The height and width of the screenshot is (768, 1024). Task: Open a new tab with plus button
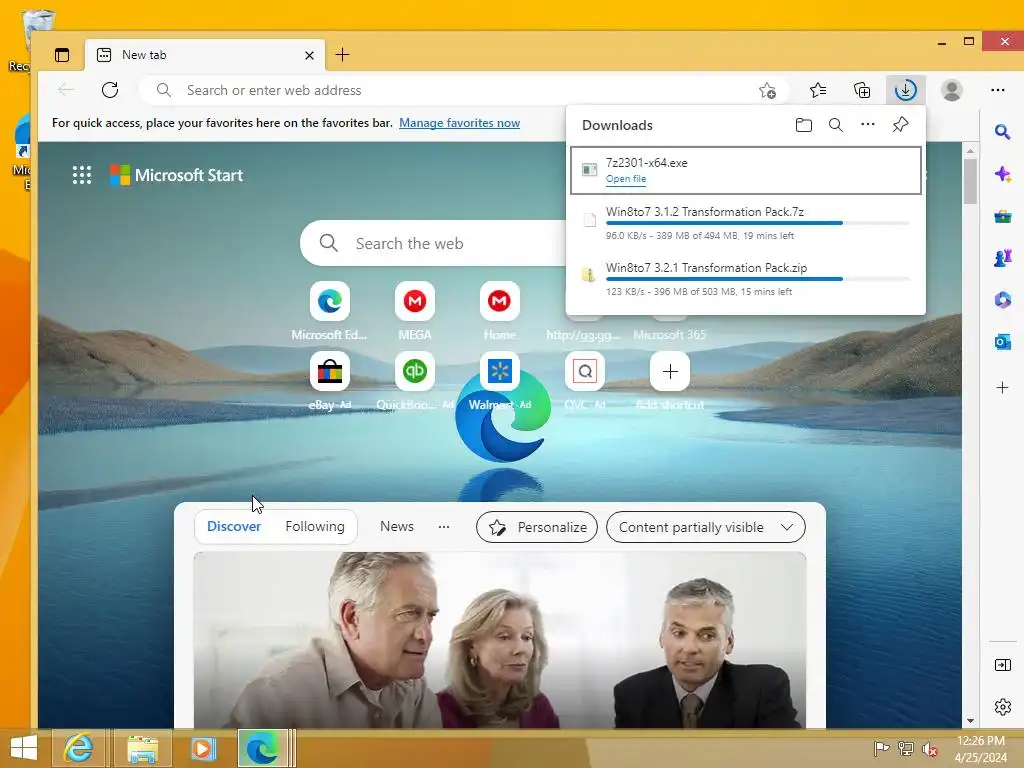coord(342,55)
